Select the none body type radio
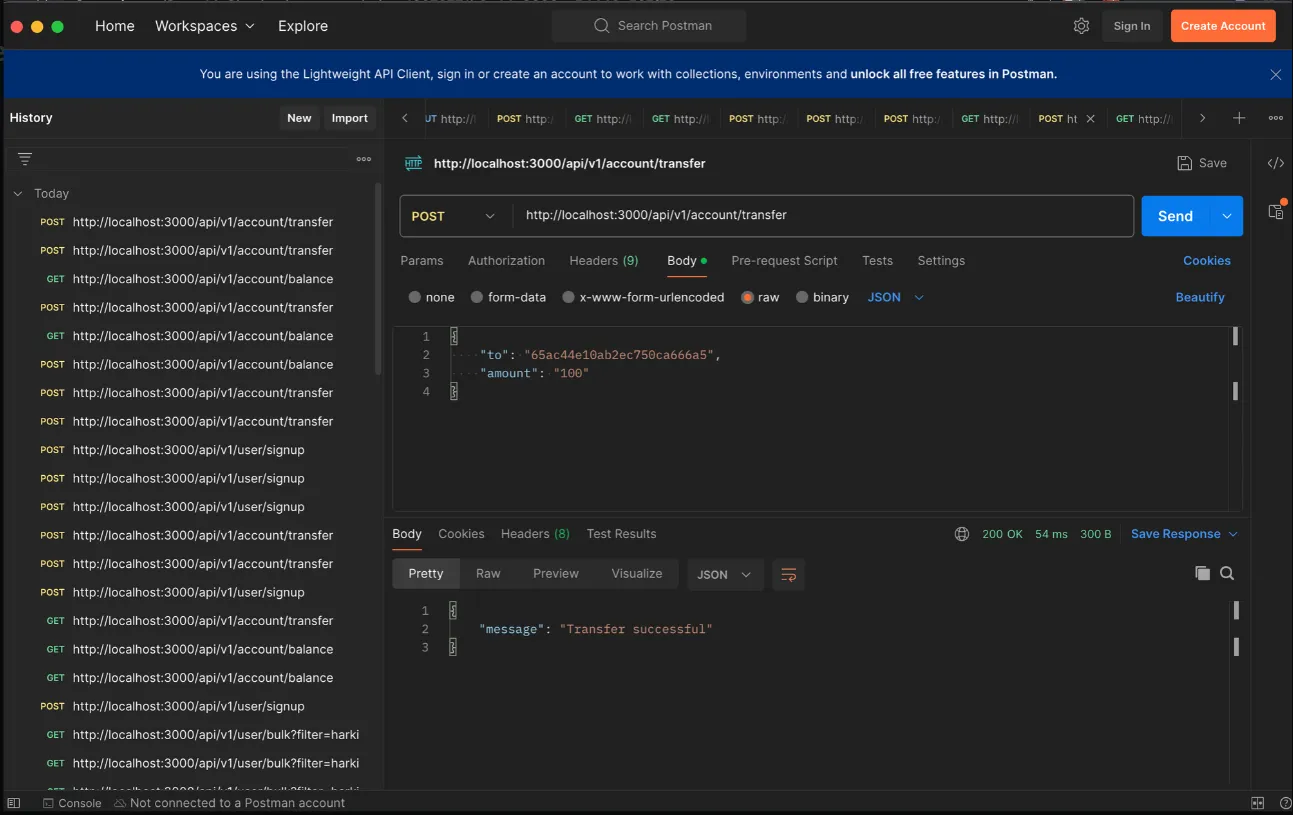This screenshot has height=815, width=1293. [415, 297]
